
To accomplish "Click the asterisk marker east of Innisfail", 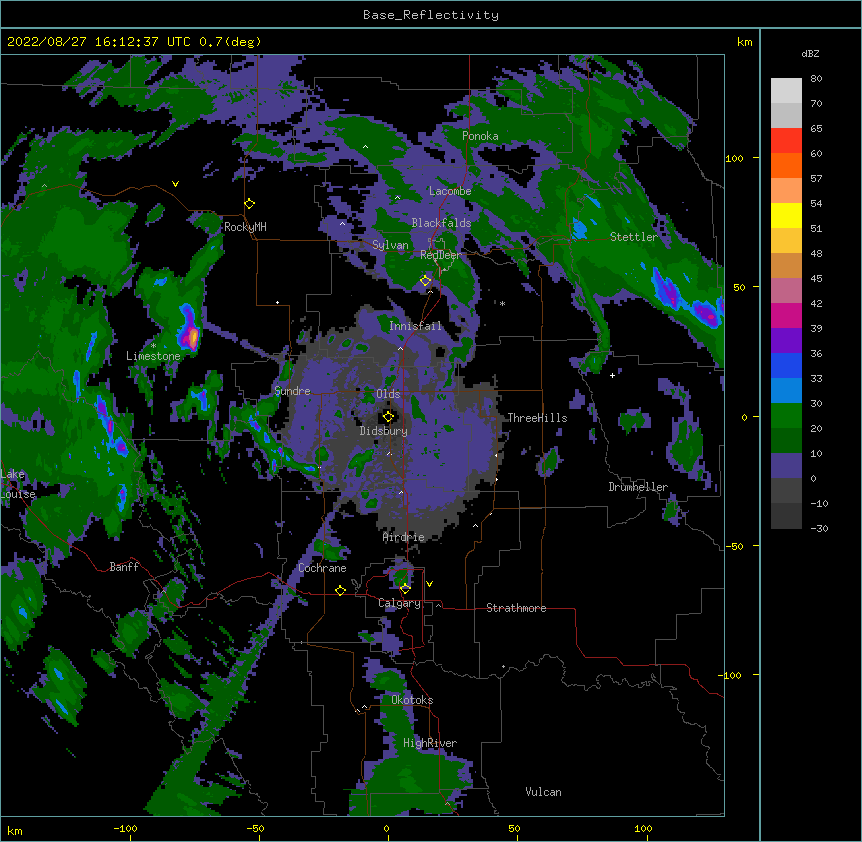I will [x=502, y=303].
